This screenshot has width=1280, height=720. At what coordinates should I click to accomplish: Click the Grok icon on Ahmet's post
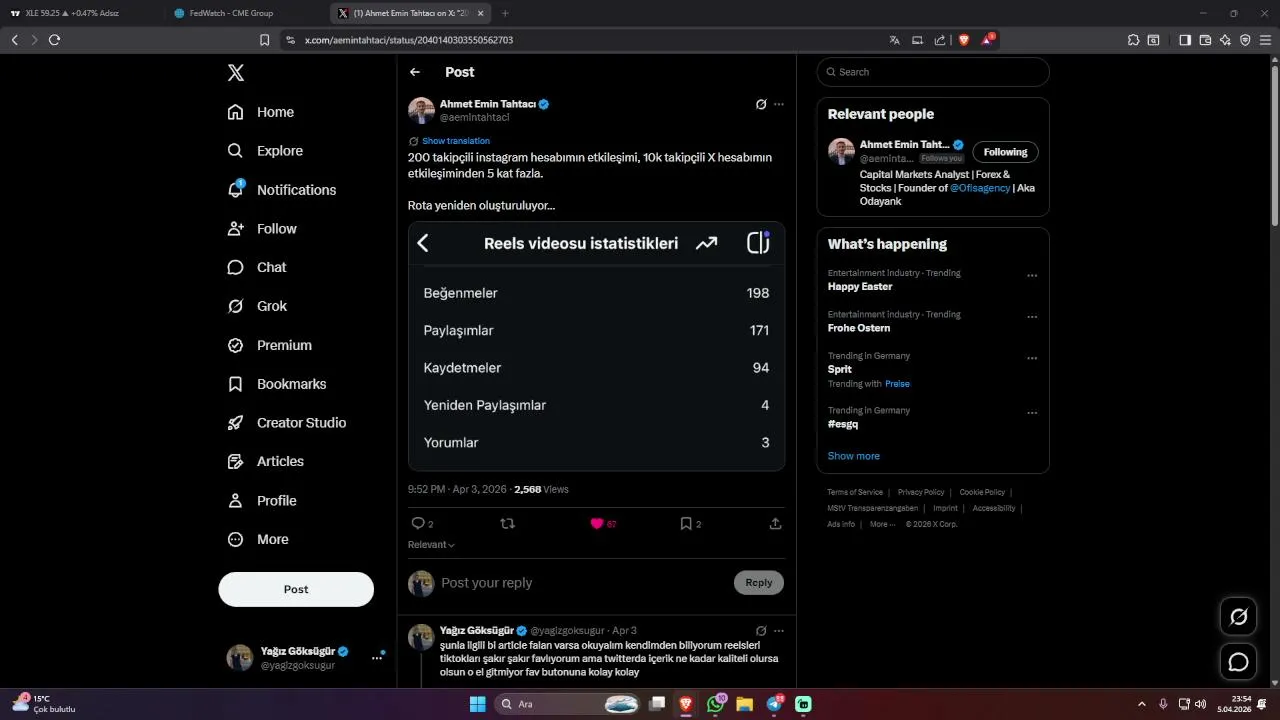pyautogui.click(x=761, y=104)
